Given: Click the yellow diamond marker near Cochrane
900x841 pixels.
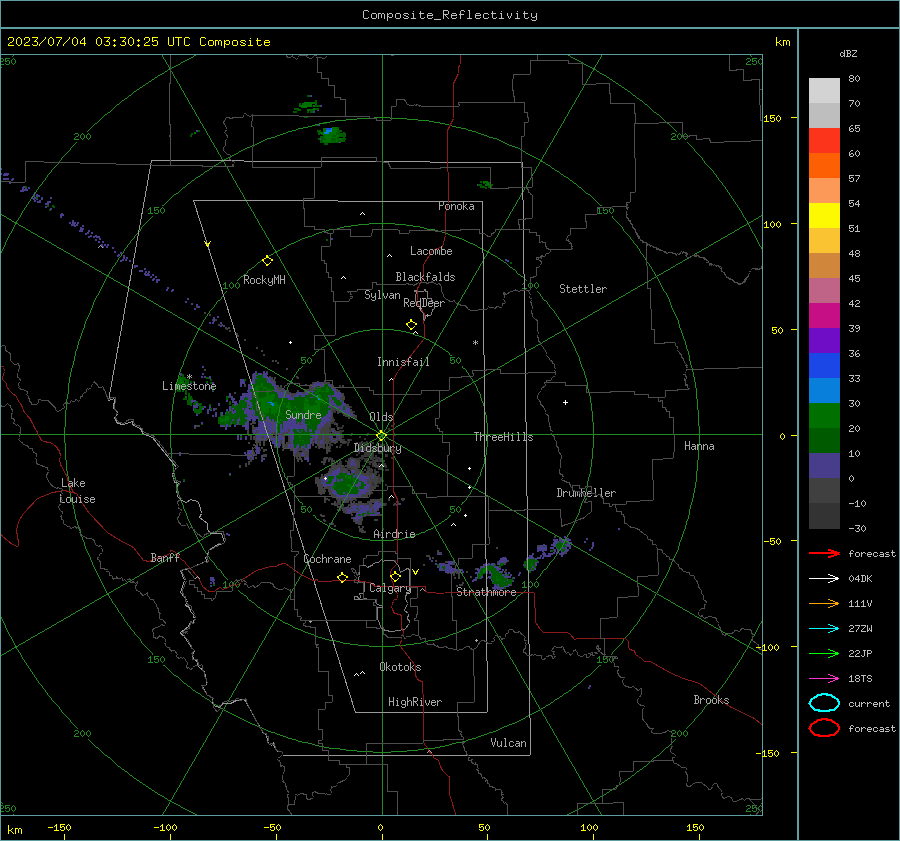Looking at the screenshot, I should (343, 578).
